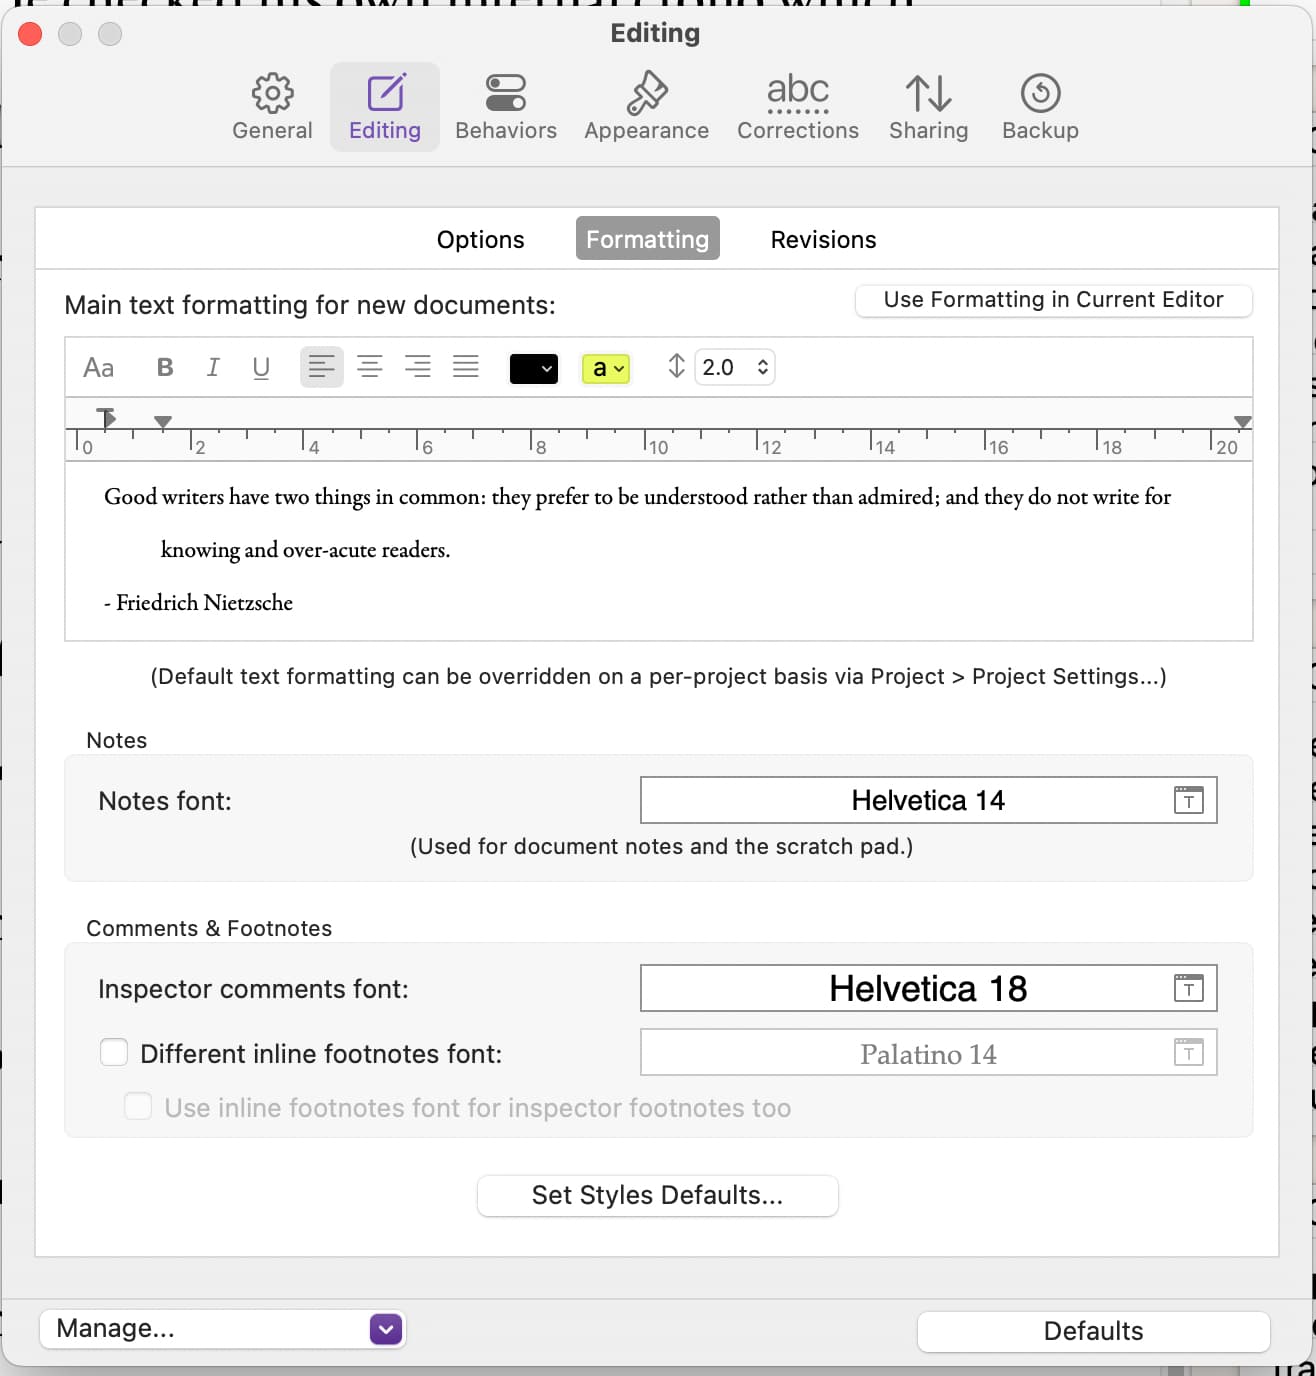The width and height of the screenshot is (1316, 1376).
Task: Open the black text color dropdown
Action: tap(534, 368)
